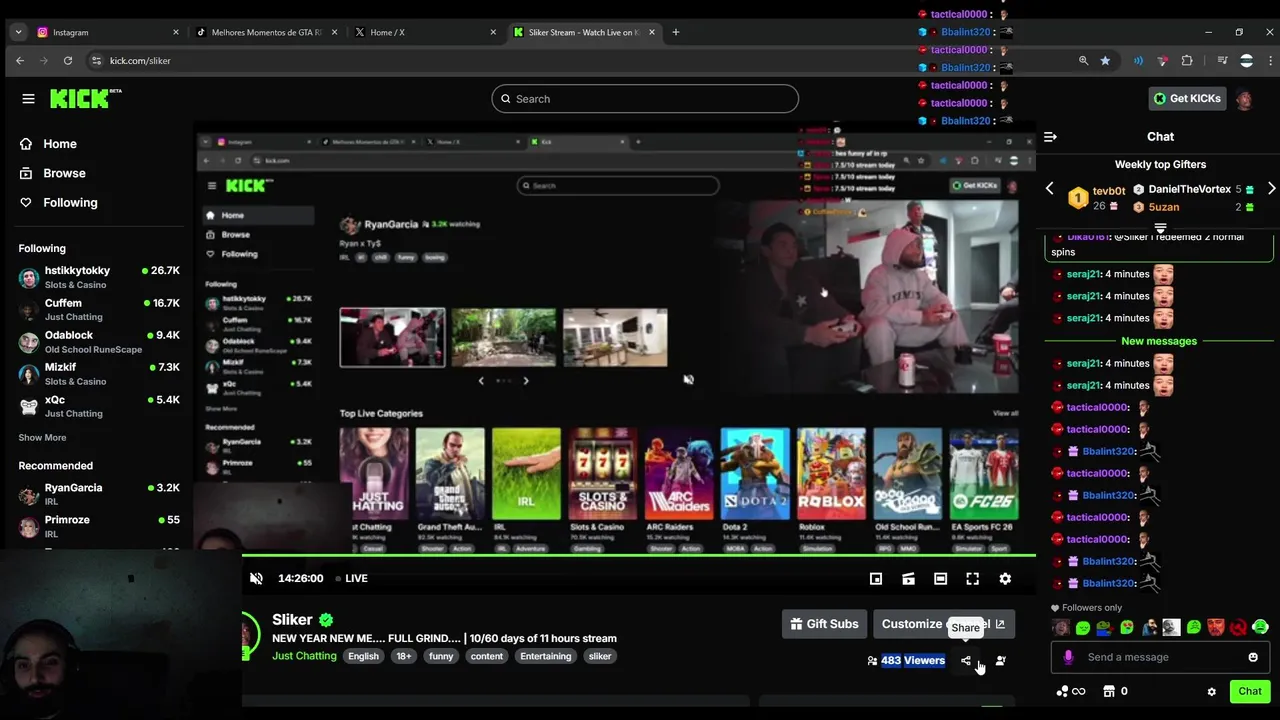The width and height of the screenshot is (1280, 720).
Task: Open Primroze recommended channel
Action: pos(99,526)
